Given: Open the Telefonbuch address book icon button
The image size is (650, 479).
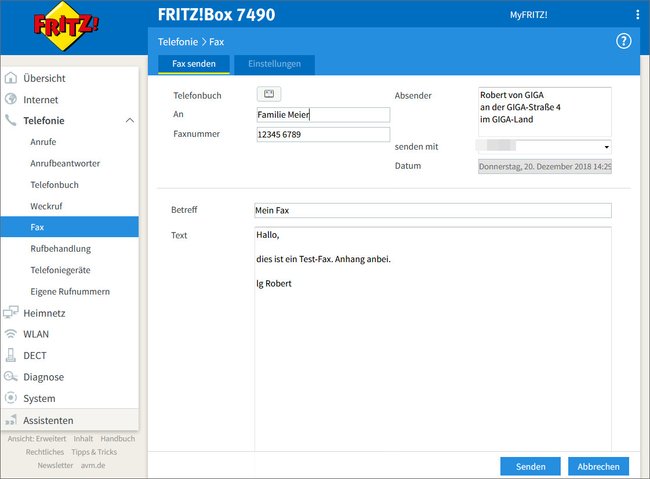Looking at the screenshot, I should 269,94.
